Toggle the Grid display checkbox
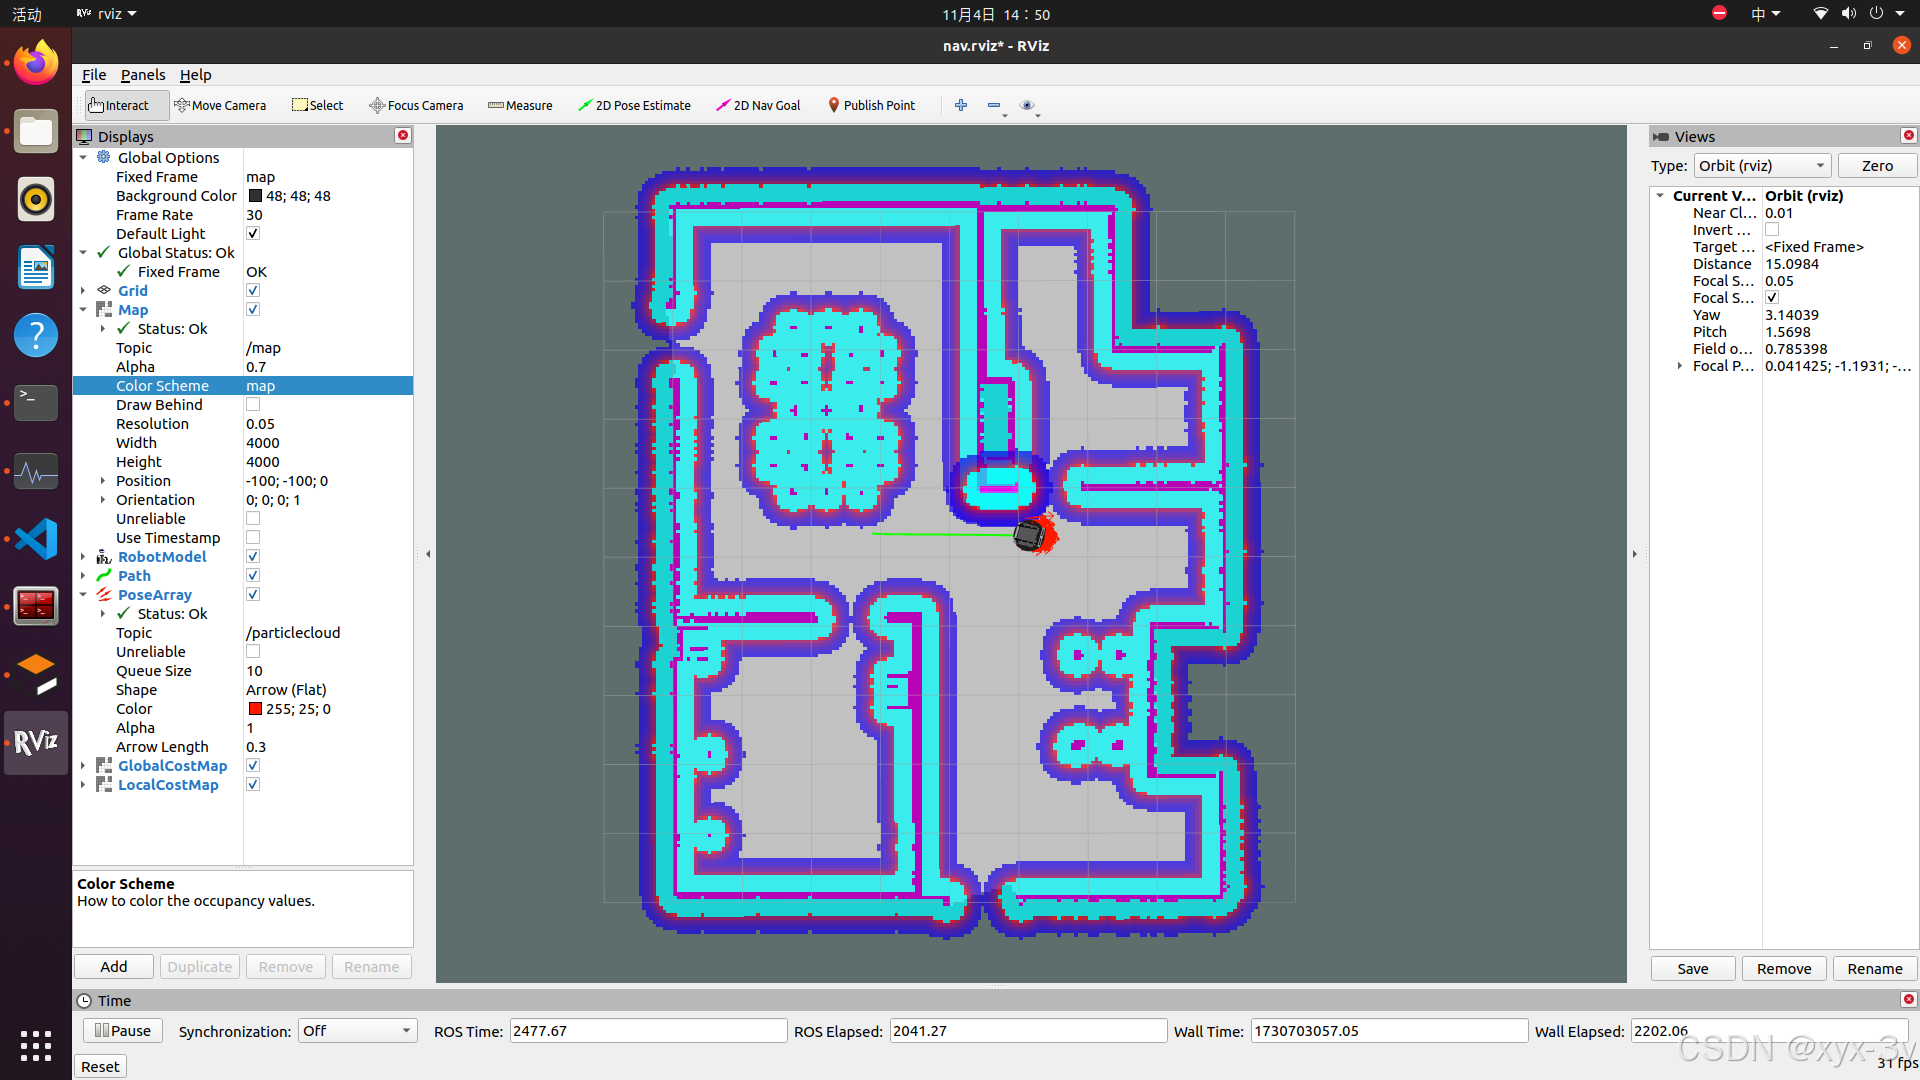This screenshot has height=1080, width=1920. pyautogui.click(x=253, y=291)
